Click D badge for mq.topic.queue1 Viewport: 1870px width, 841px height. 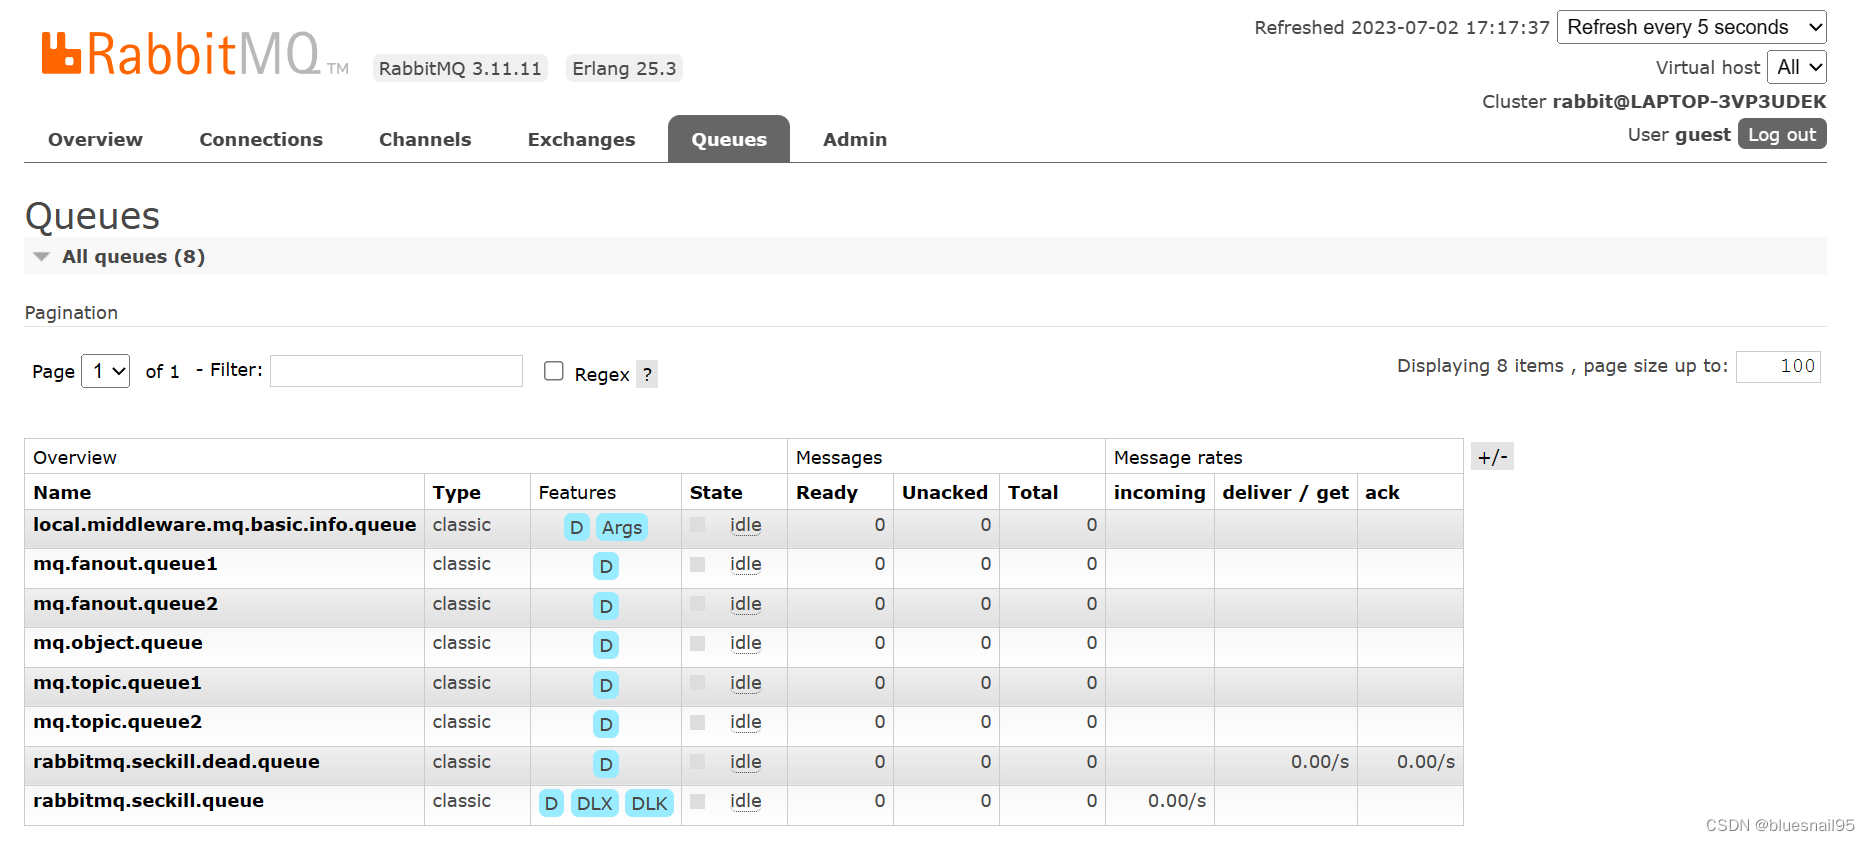[x=606, y=685]
